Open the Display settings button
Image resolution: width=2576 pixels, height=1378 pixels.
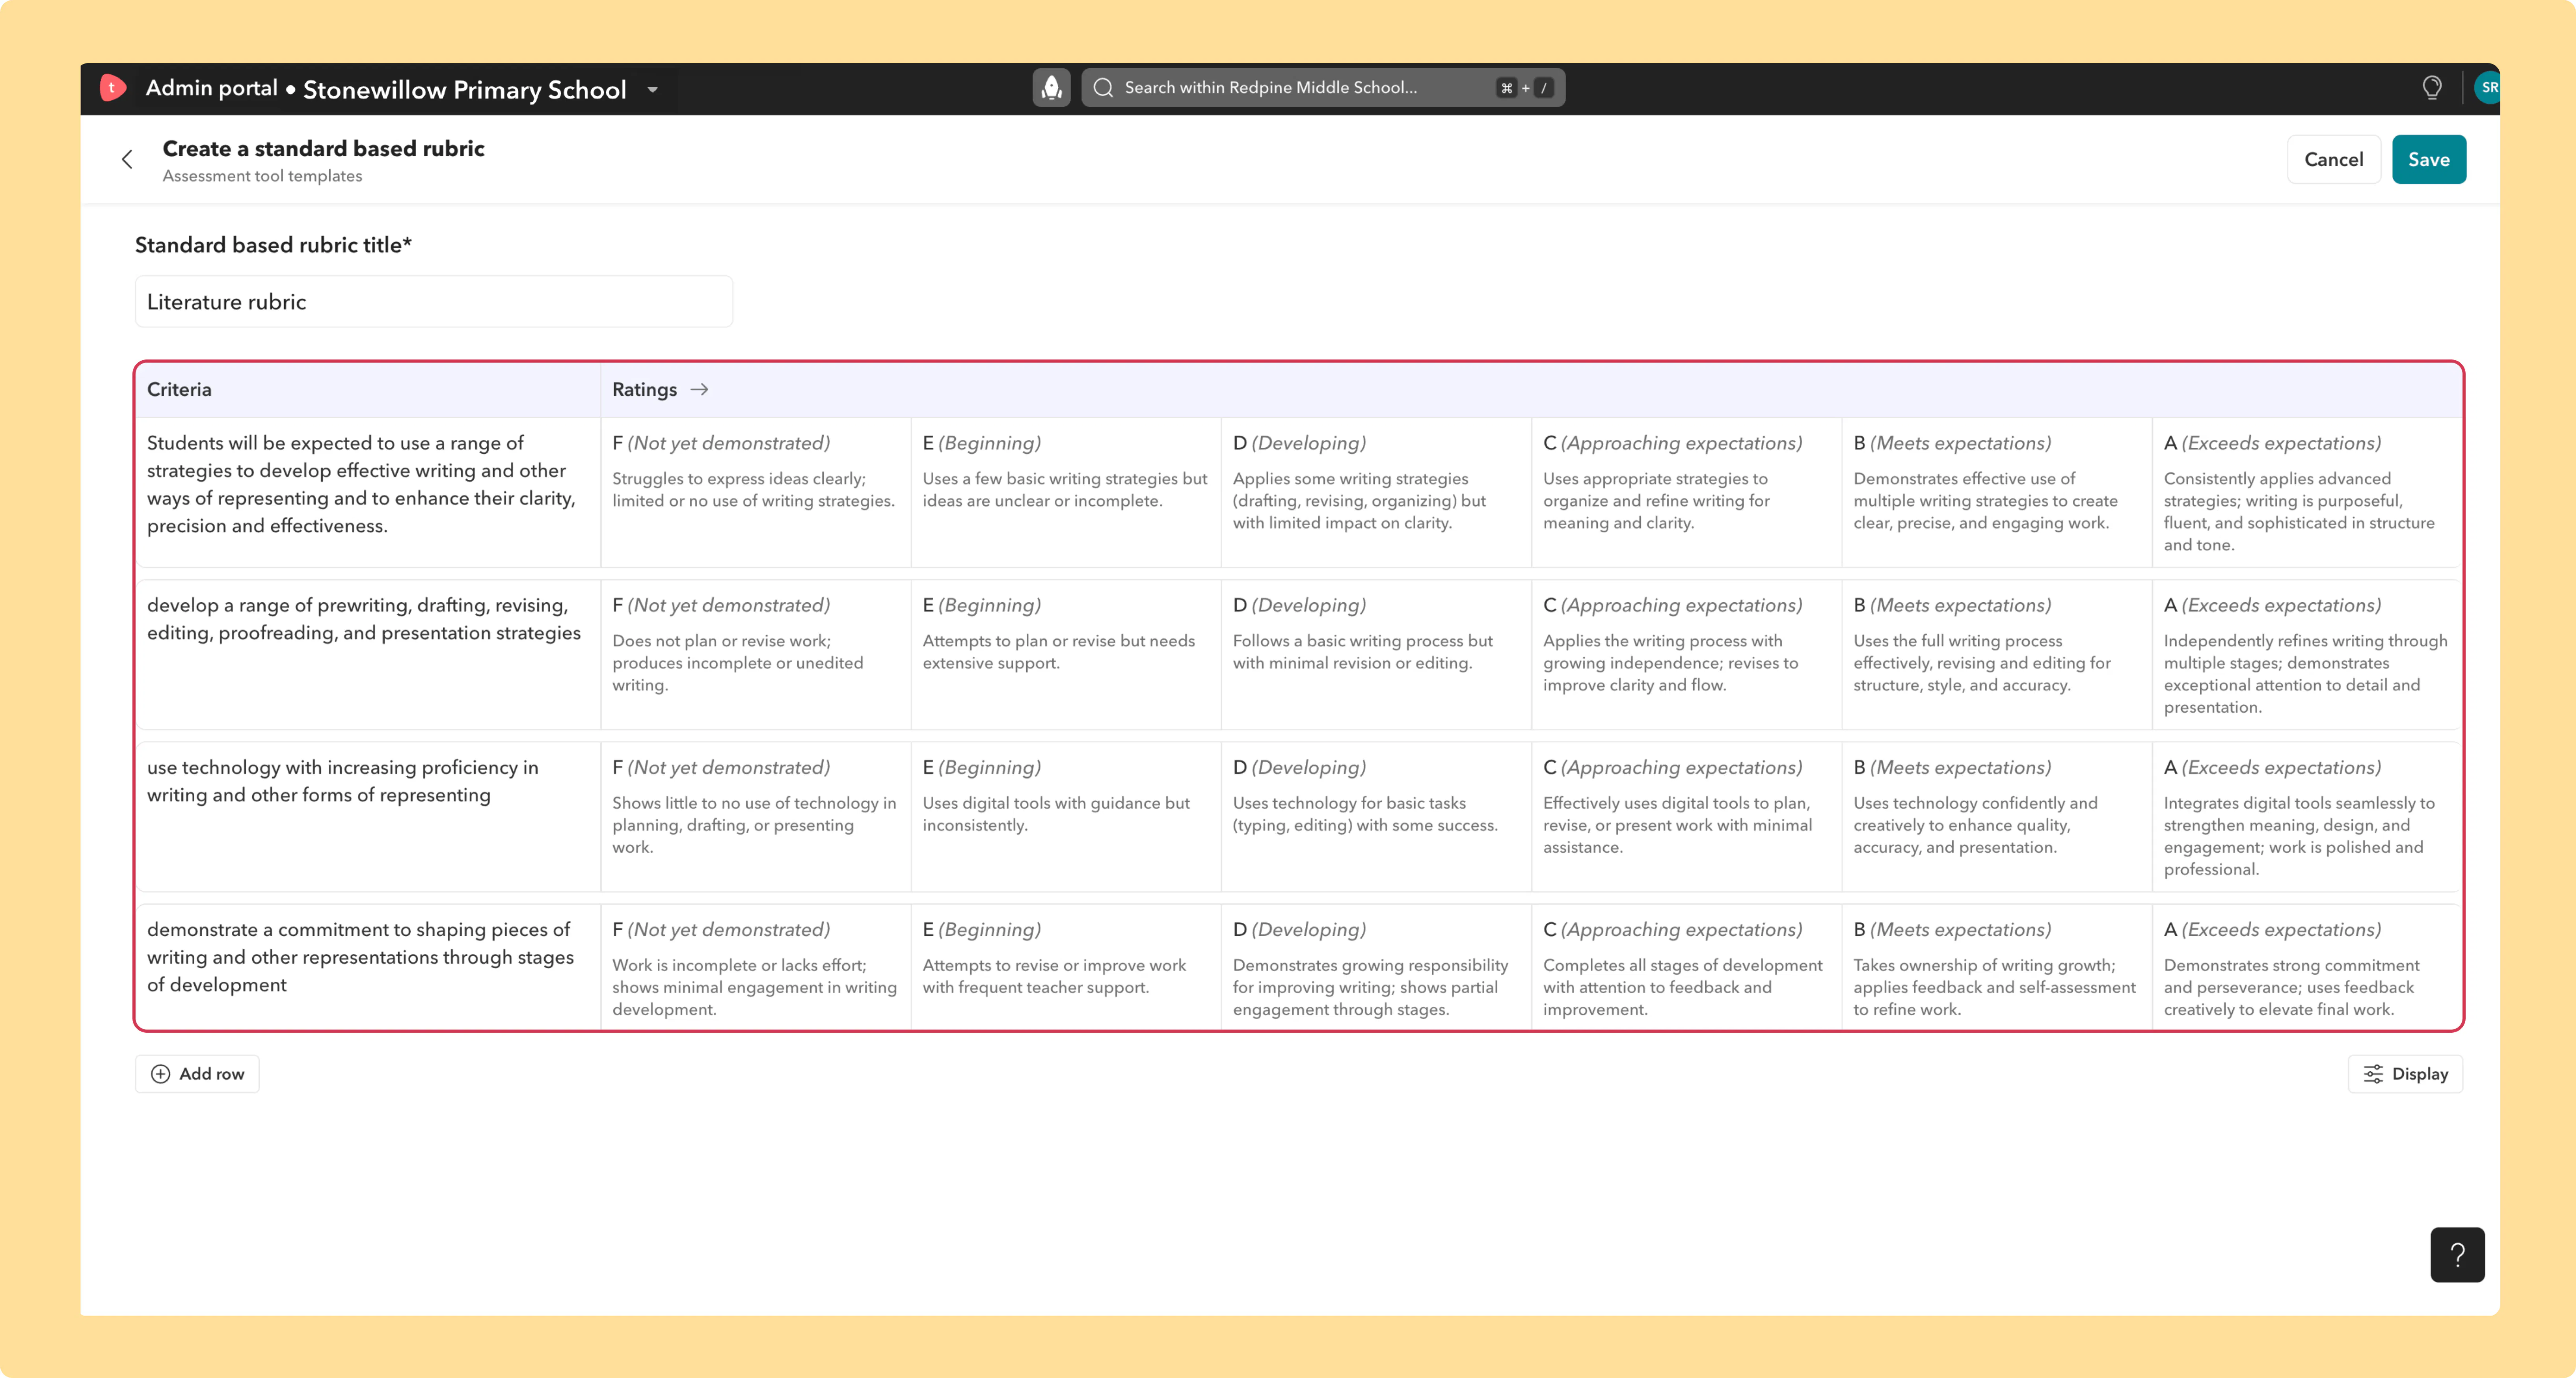pos(2405,1074)
